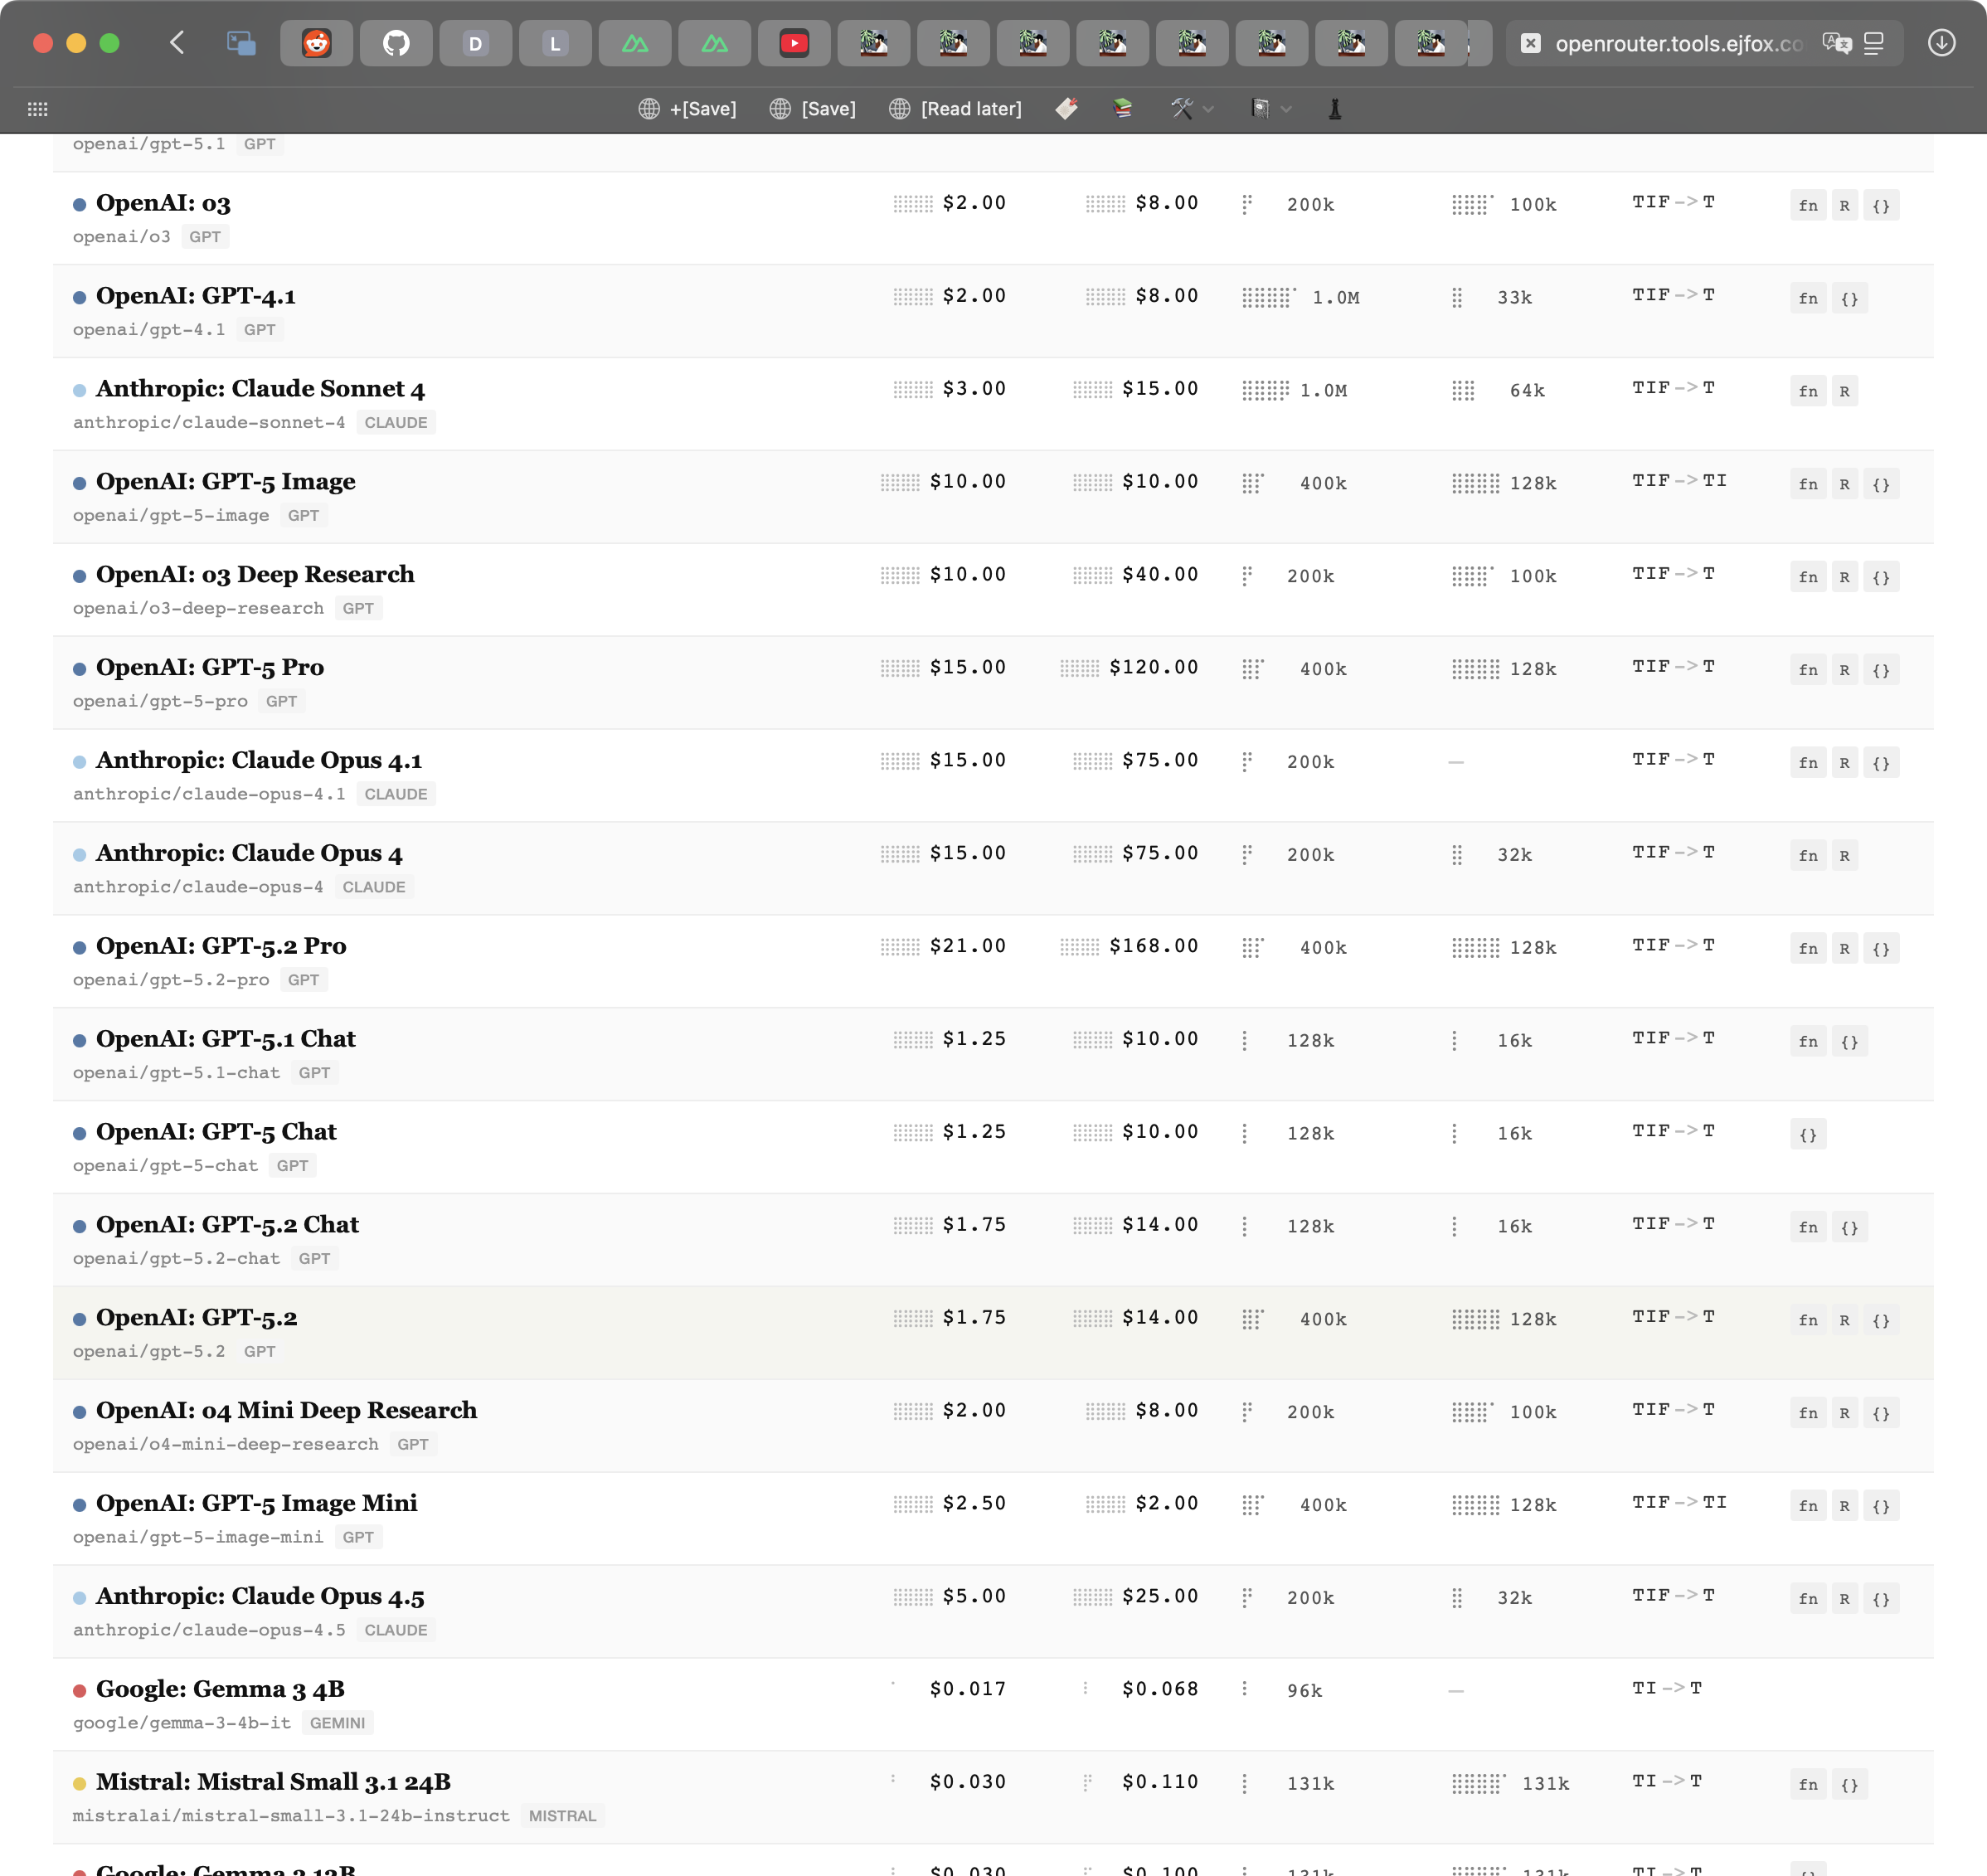This screenshot has height=1876, width=1987.
Task: Click the [Read later] bookmarklet
Action: pos(954,108)
